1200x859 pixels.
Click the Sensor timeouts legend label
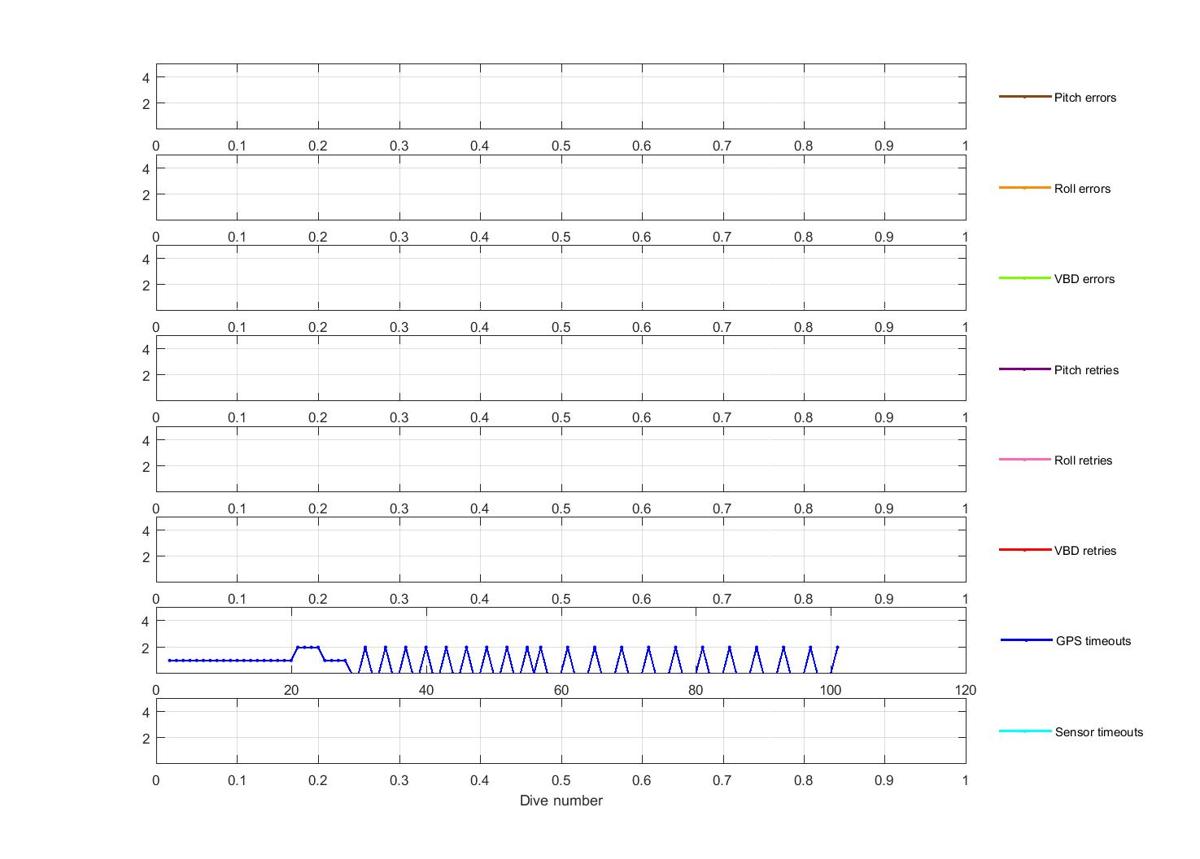1099,732
